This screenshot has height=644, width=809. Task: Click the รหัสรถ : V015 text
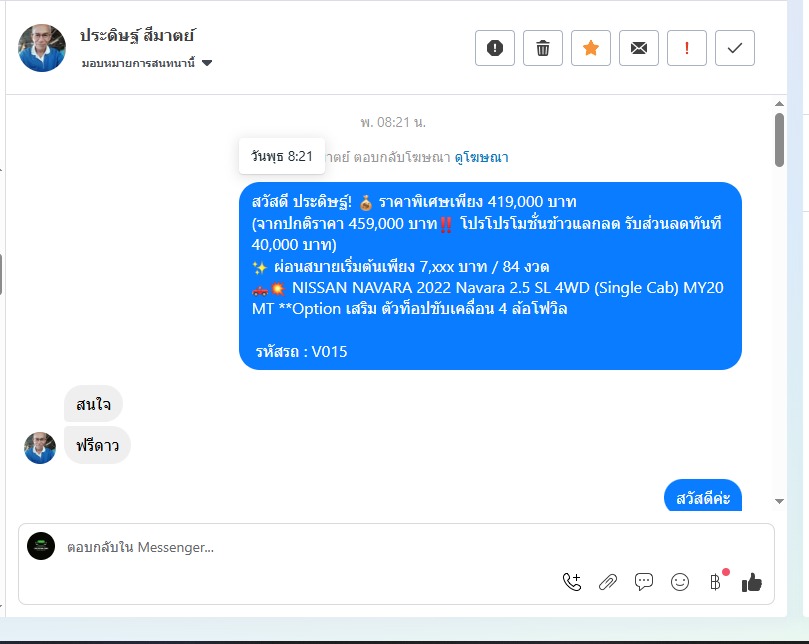coord(301,352)
